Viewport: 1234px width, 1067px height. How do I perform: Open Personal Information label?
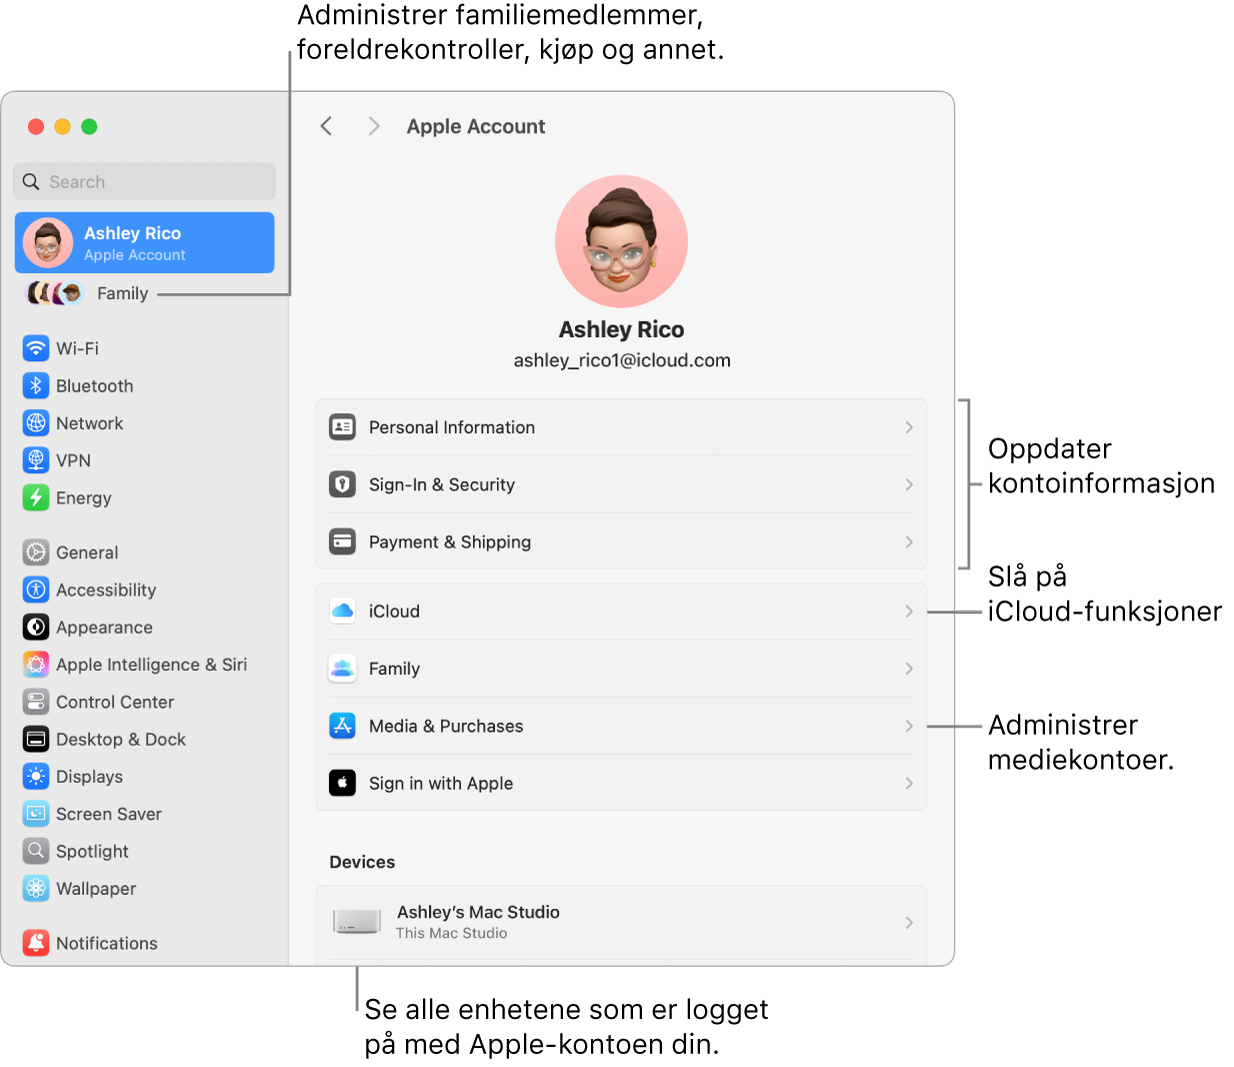coord(452,427)
